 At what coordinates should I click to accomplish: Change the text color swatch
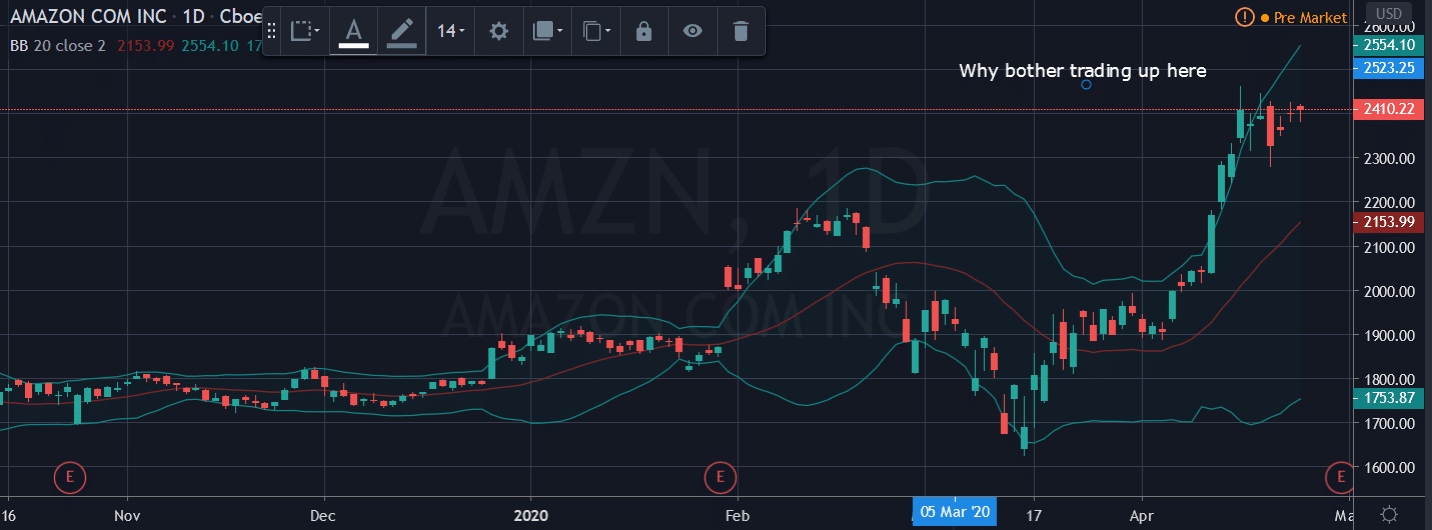coord(353,31)
